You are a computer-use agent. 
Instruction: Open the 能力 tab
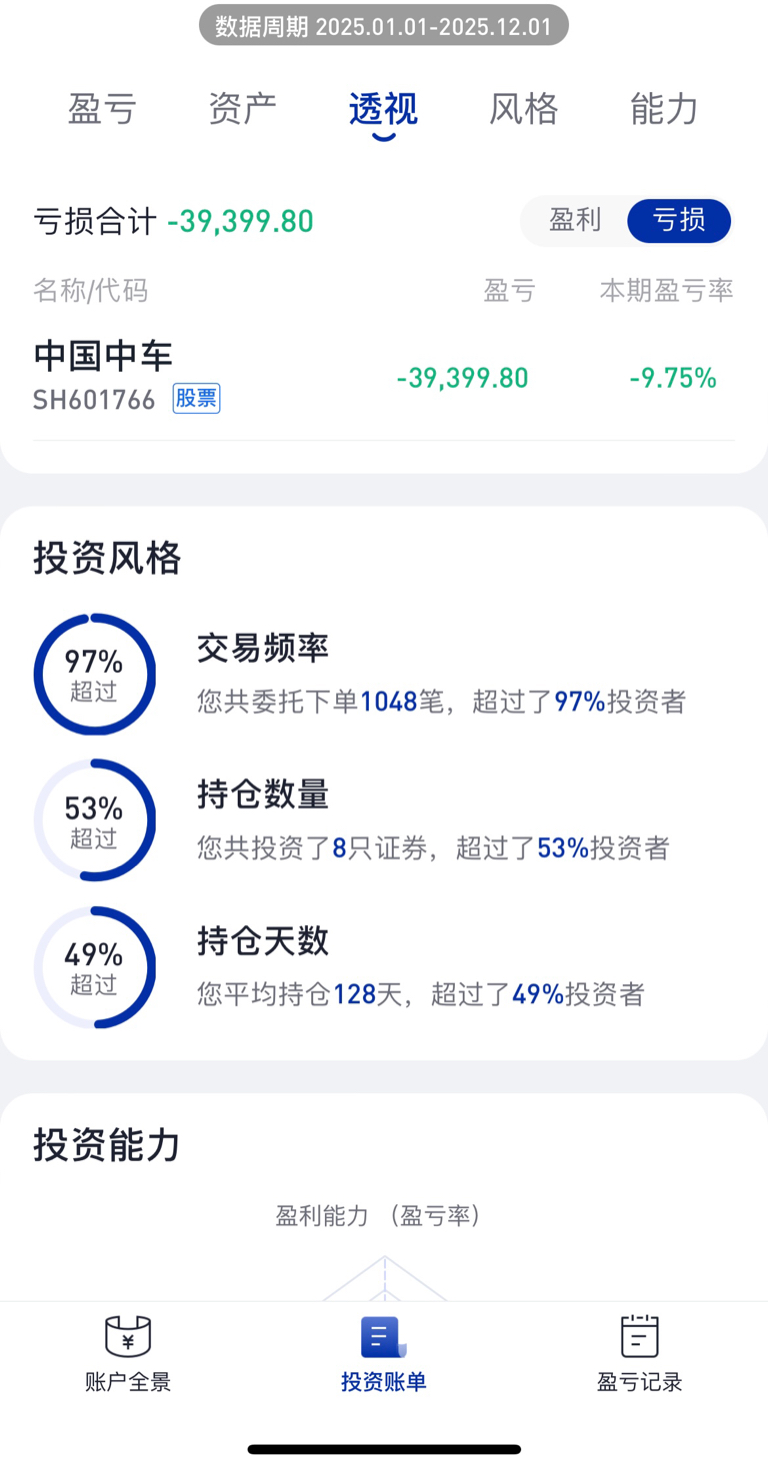point(665,108)
